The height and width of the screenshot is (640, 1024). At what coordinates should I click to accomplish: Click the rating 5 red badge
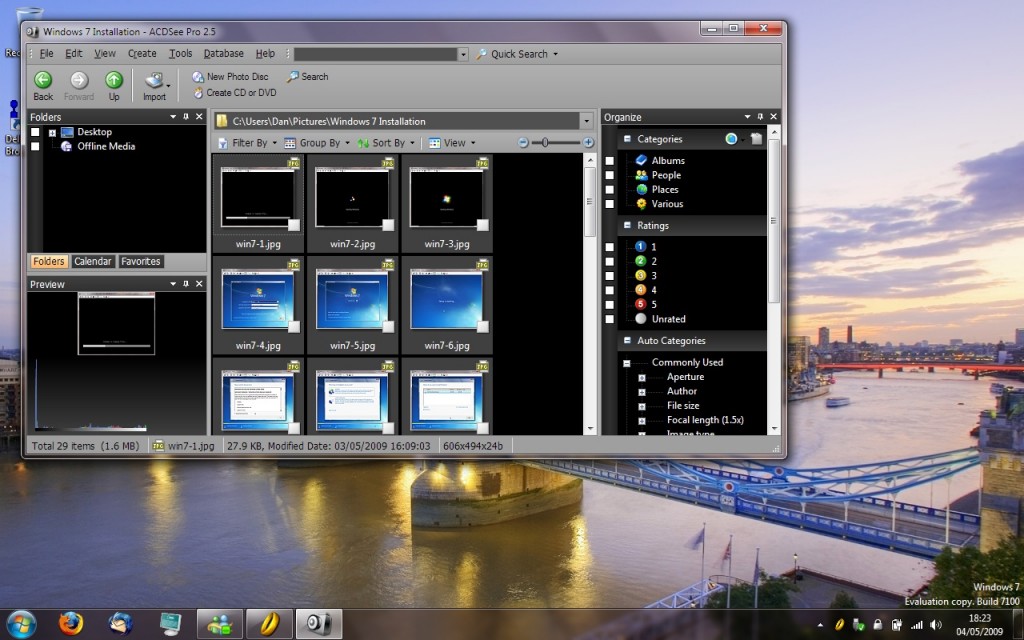coord(641,304)
